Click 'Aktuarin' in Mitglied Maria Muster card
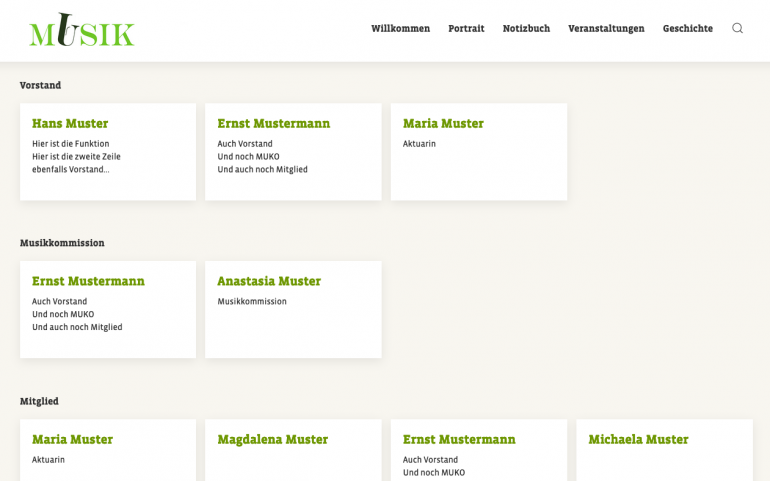This screenshot has height=481, width=770. [48, 459]
